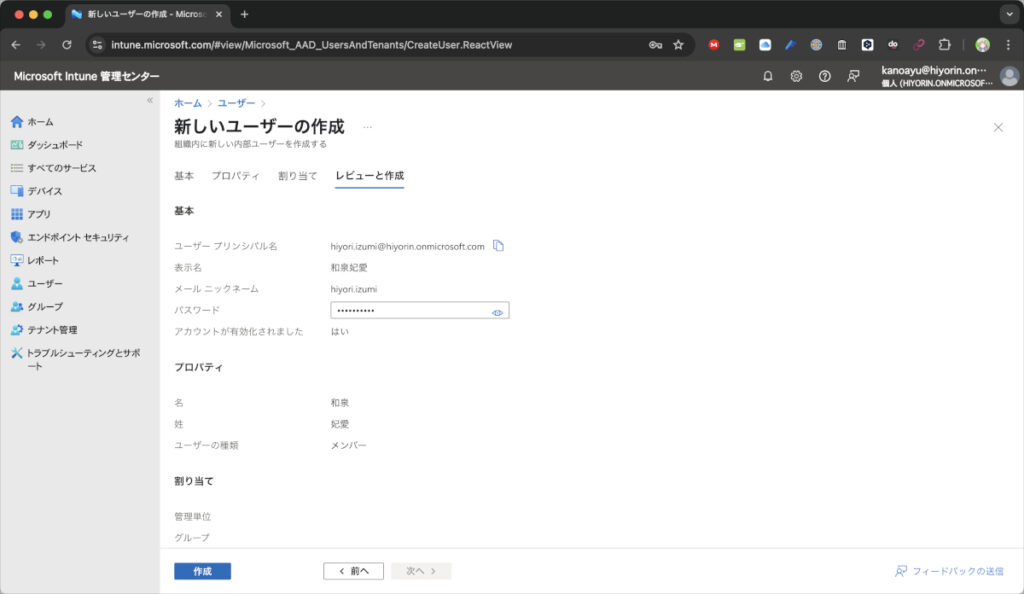
Task: Open すべてのサービス in the sidebar
Action: 54,168
